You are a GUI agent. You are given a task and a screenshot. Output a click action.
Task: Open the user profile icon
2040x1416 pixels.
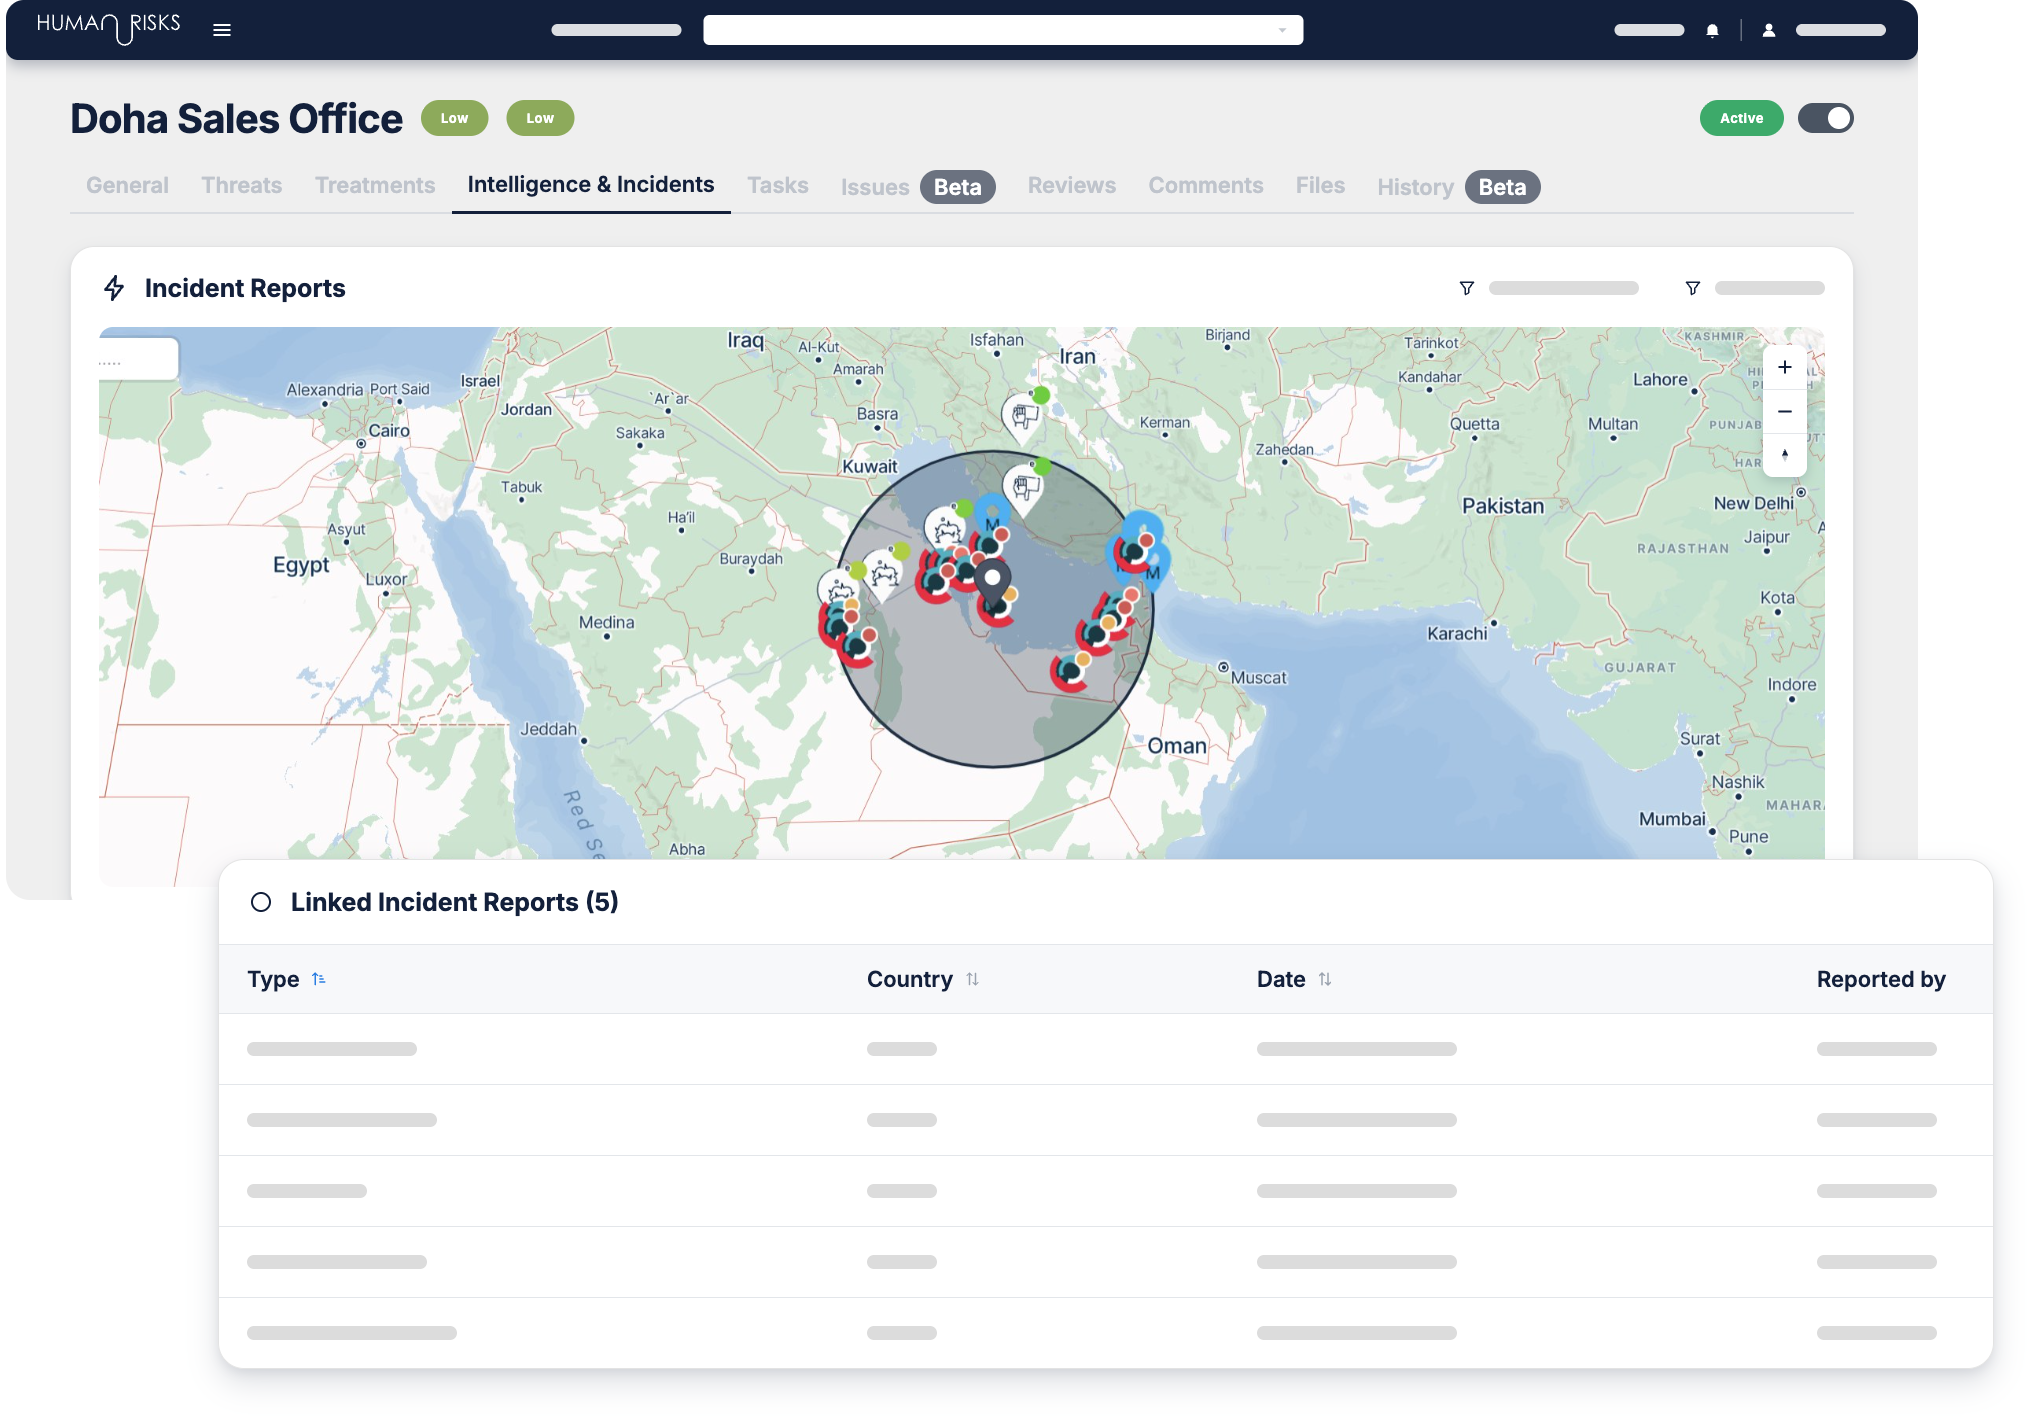click(x=1768, y=31)
